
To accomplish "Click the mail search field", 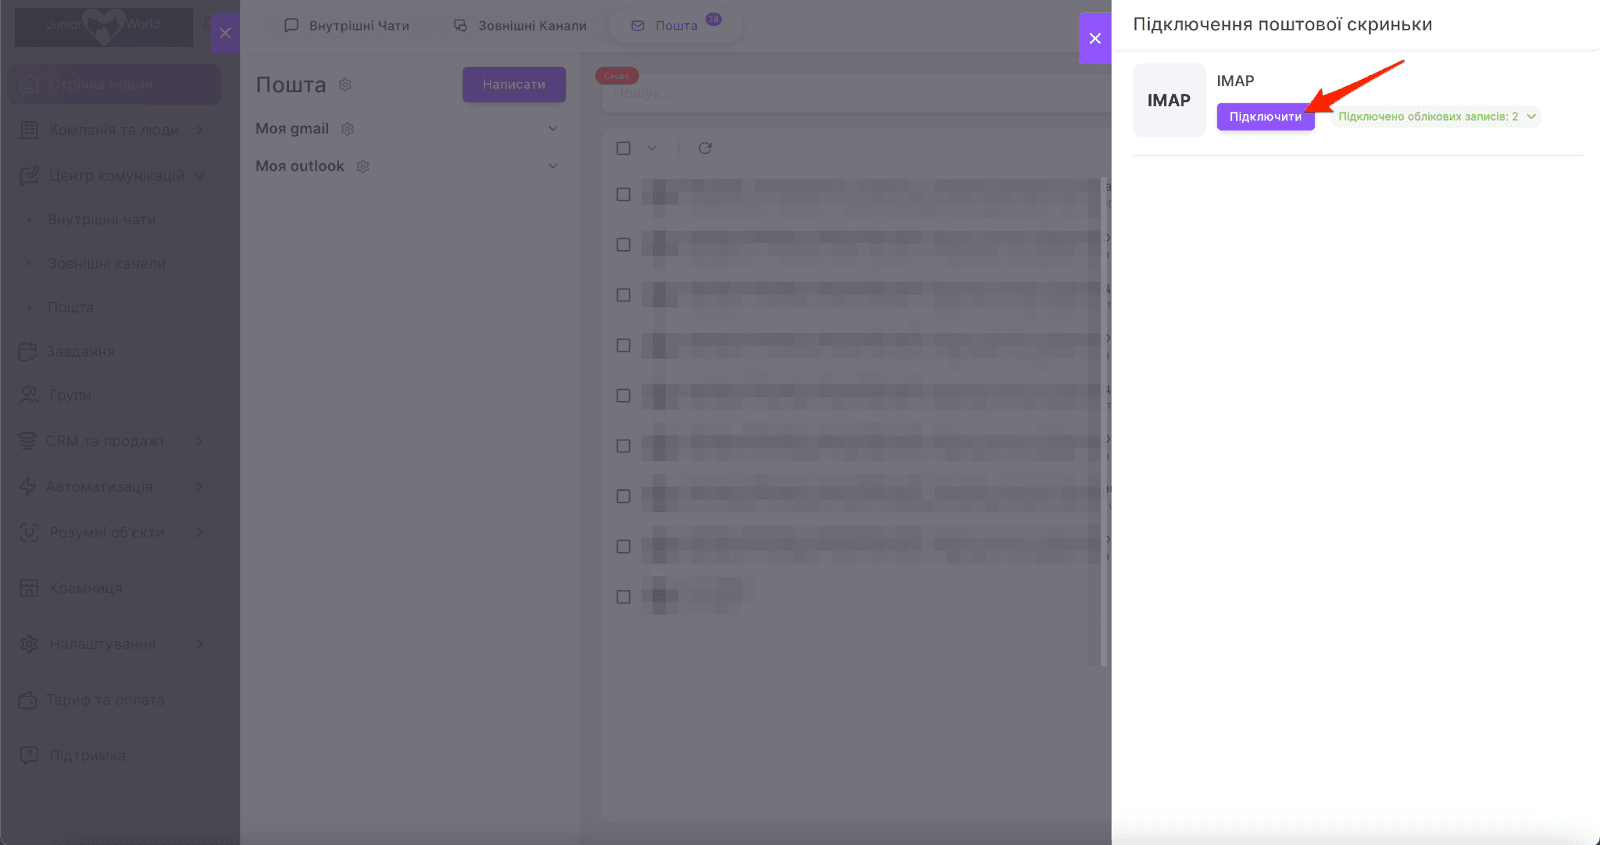I will tap(855, 93).
